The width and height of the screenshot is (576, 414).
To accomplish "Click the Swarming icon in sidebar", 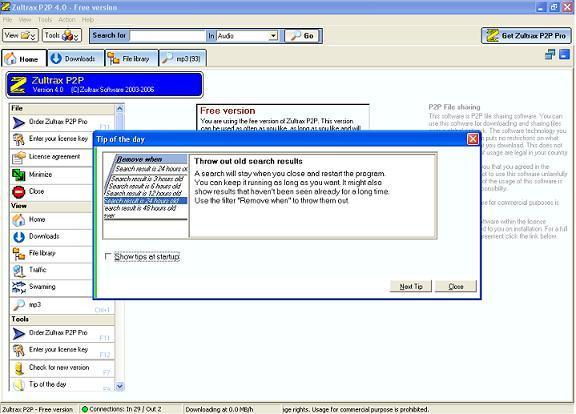I will coord(18,288).
